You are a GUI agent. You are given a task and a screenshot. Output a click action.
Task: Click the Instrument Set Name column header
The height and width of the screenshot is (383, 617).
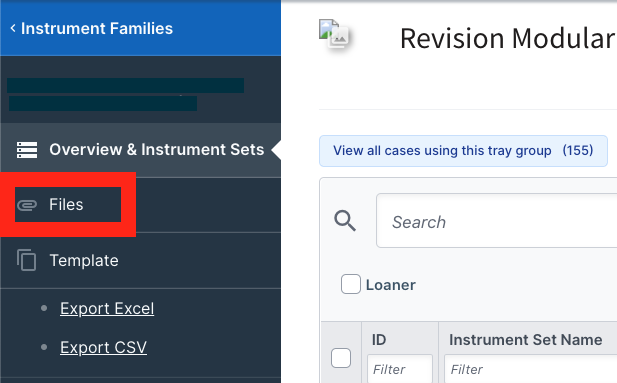click(526, 340)
